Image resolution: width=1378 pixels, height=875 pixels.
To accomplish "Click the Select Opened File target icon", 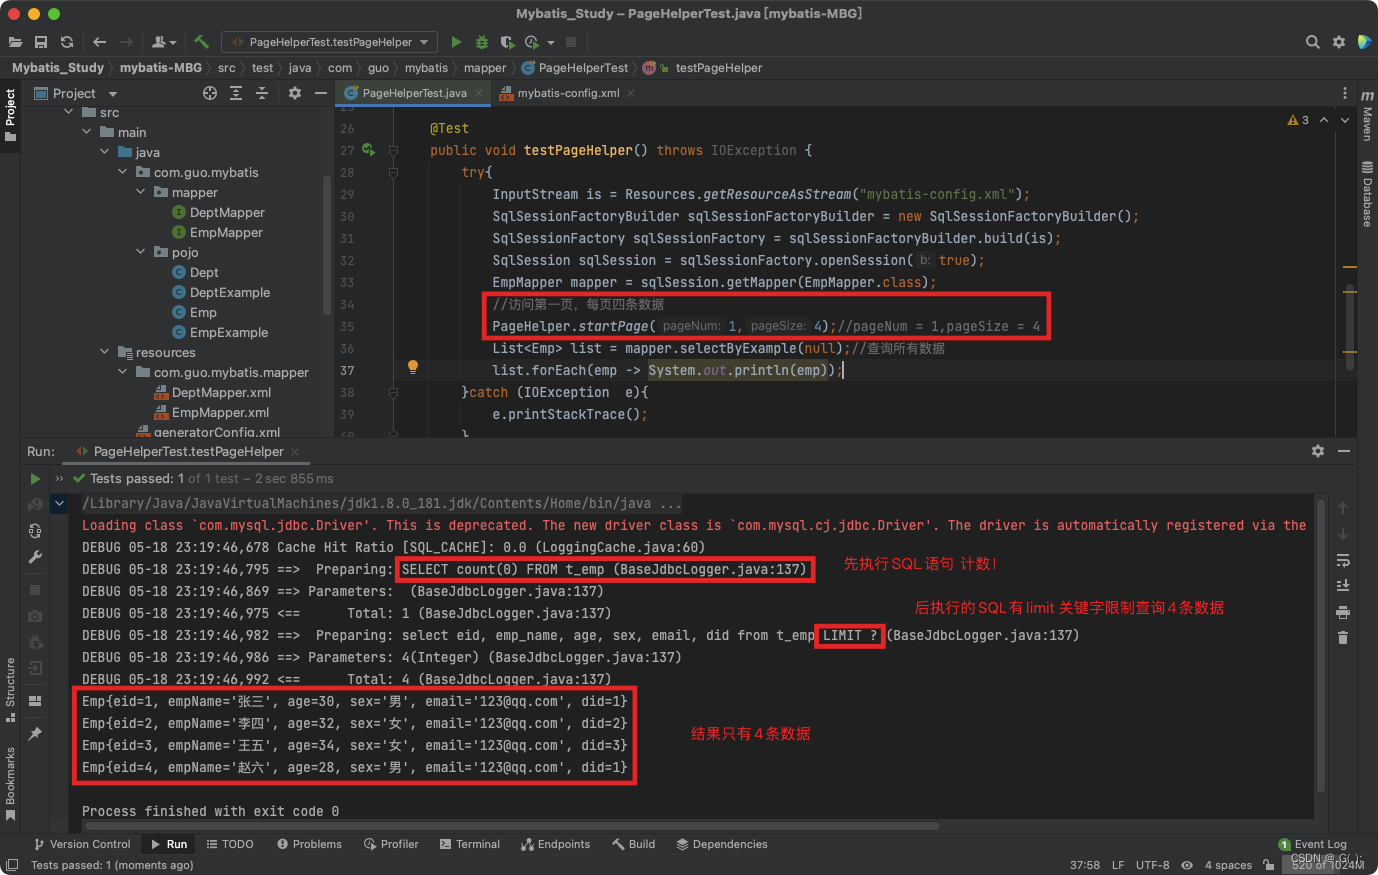I will 210,93.
